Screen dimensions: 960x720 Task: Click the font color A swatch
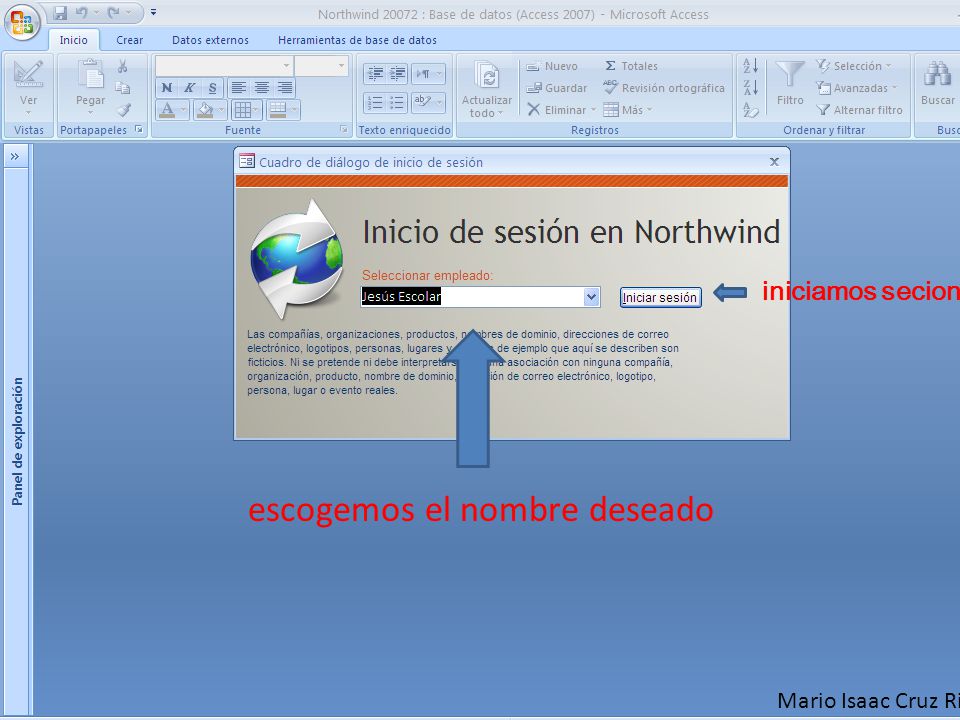(x=167, y=110)
